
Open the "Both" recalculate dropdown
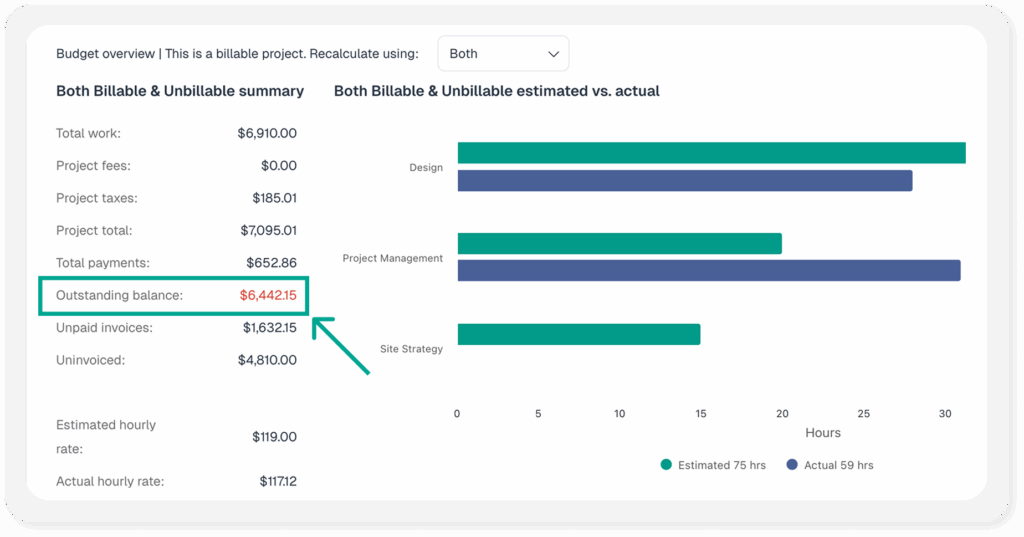(x=502, y=54)
